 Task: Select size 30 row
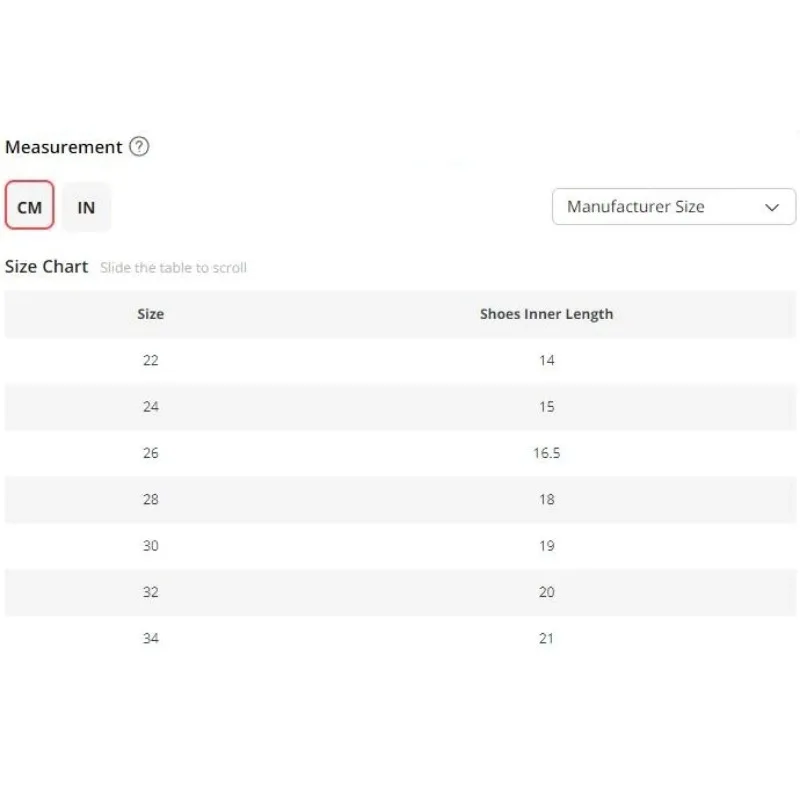pyautogui.click(x=400, y=546)
